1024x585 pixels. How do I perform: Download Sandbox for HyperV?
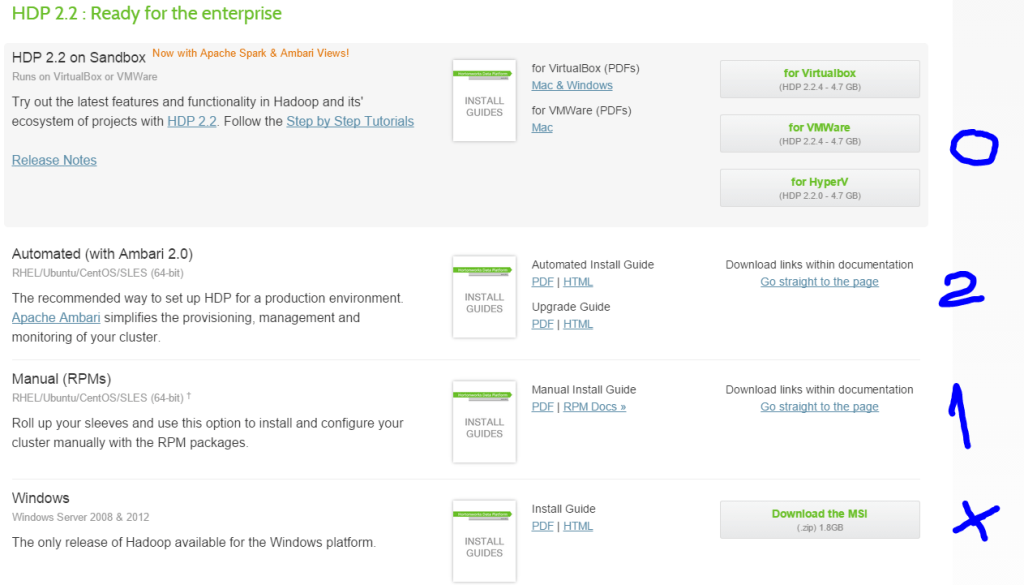pyautogui.click(x=819, y=186)
